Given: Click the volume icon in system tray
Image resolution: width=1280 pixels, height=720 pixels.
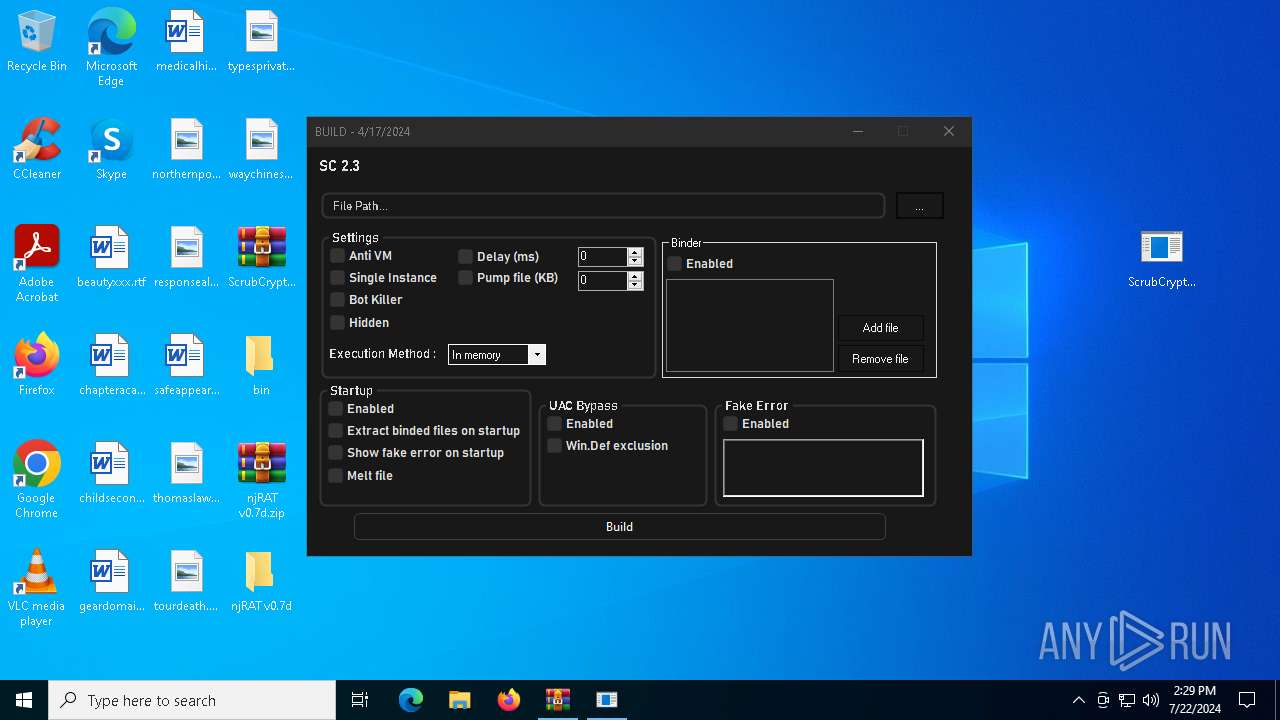Looking at the screenshot, I should [1151, 700].
